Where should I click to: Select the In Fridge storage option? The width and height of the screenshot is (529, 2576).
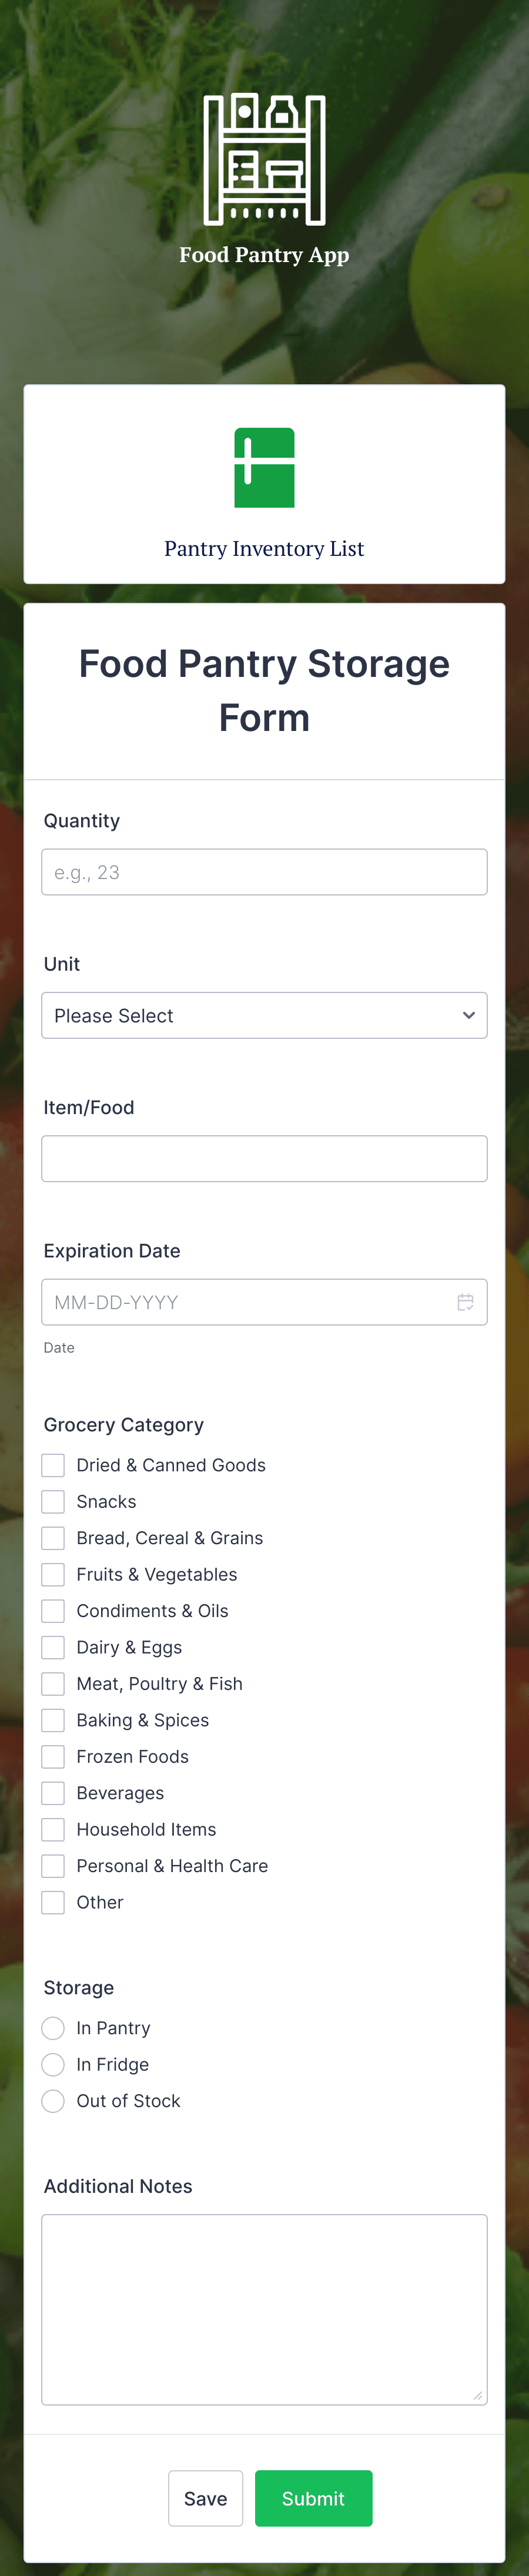53,2065
